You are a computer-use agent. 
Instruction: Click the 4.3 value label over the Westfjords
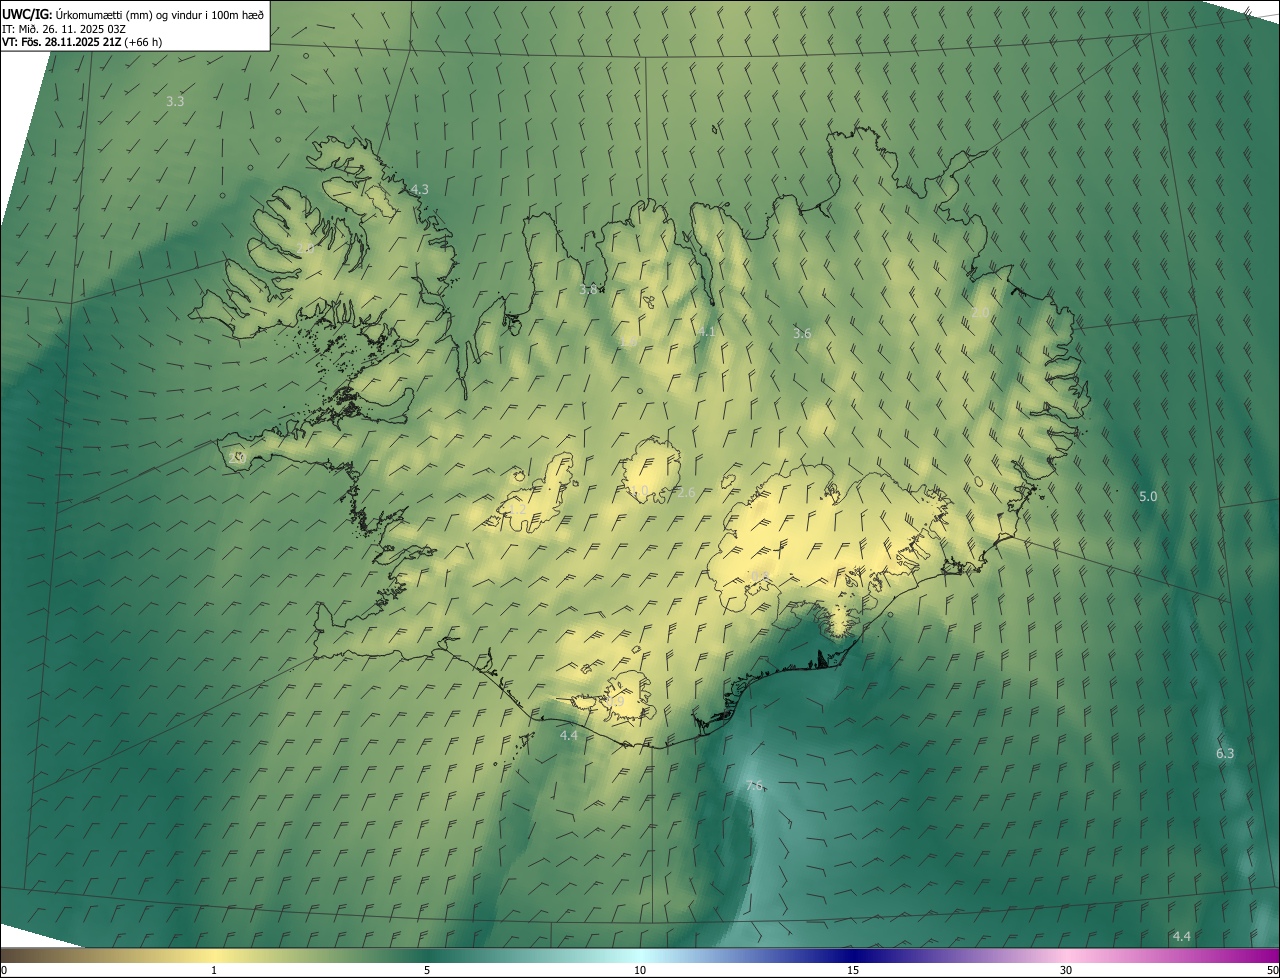tap(420, 189)
